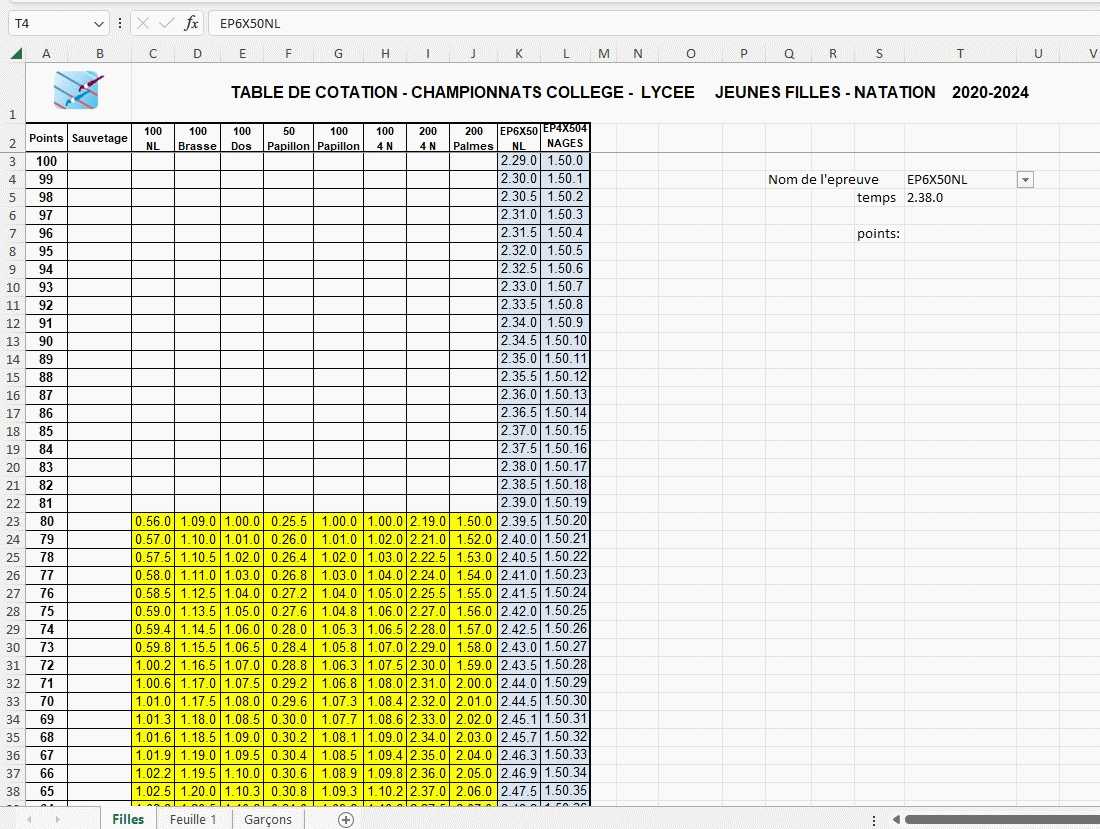This screenshot has height=829, width=1100.
Task: Select cell T4 containing EP6X50NL
Action: click(960, 180)
